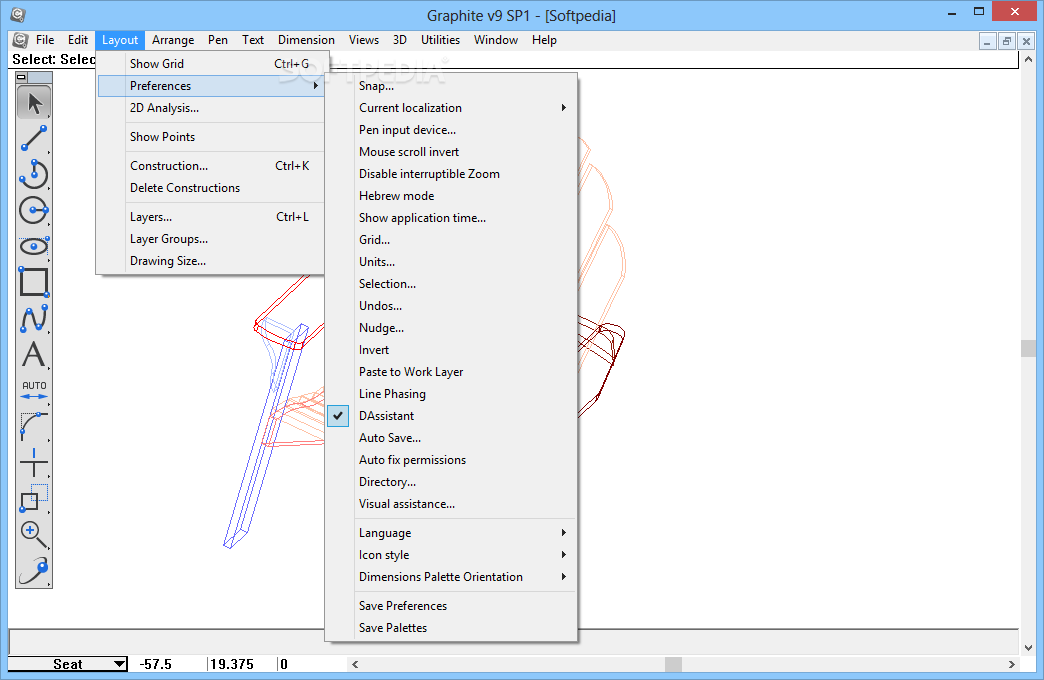Expand Dimensions Palette Orientation submenu
Viewport: 1044px width, 680px height.
[x=451, y=577]
